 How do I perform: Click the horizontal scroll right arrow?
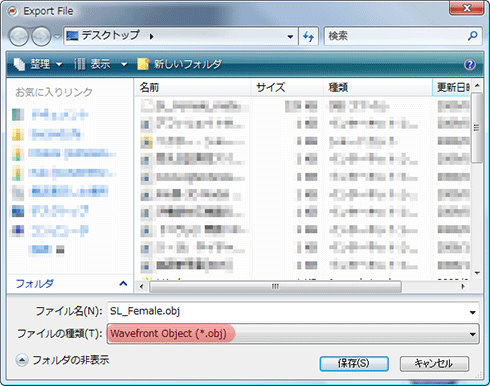click(x=462, y=287)
